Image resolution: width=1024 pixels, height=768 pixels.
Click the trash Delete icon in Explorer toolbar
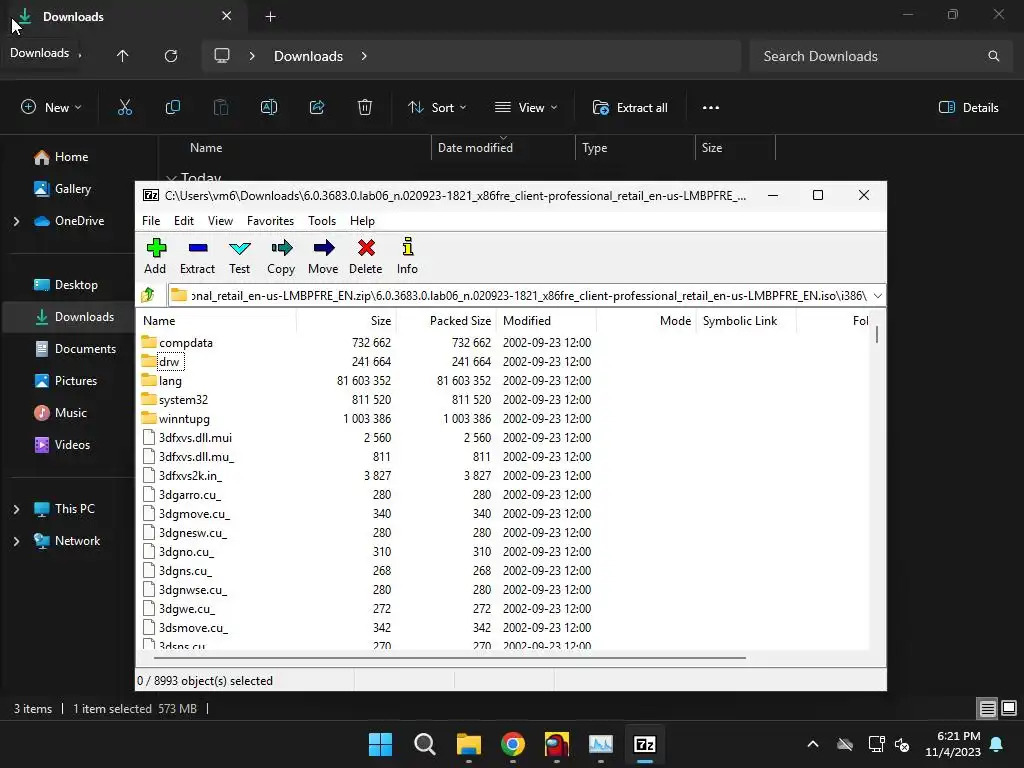point(365,108)
